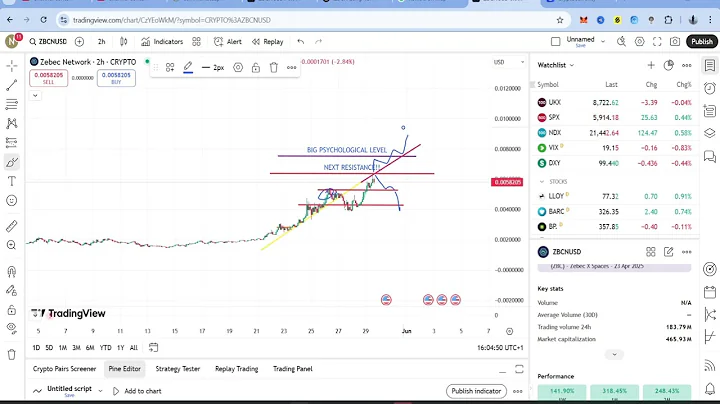The image size is (720, 404).
Task: Open chart settings gear in the top toolbar
Action: (x=639, y=41)
